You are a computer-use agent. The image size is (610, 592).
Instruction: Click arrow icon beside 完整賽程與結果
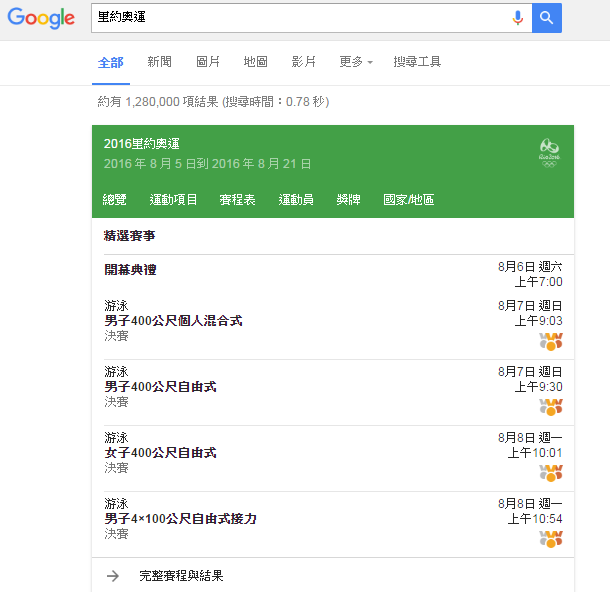[113, 576]
